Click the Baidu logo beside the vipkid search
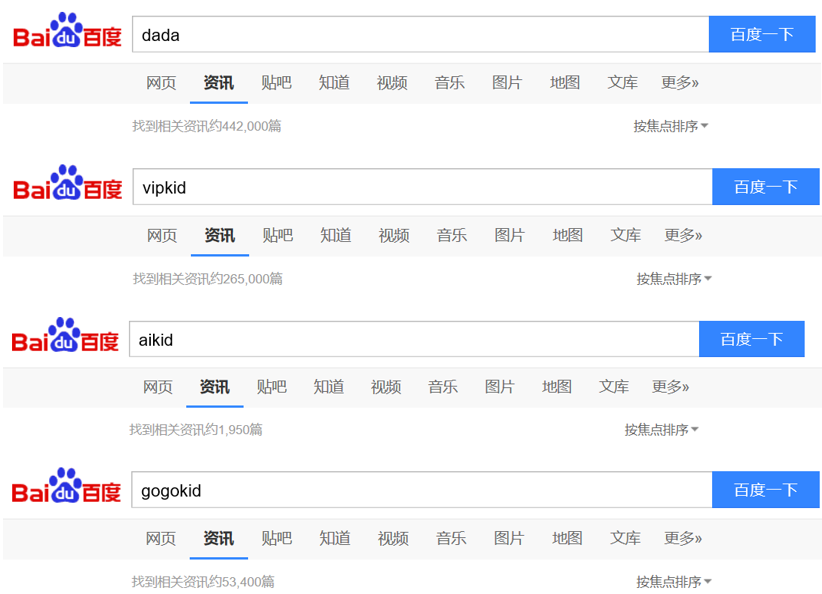822x594 pixels. point(68,183)
